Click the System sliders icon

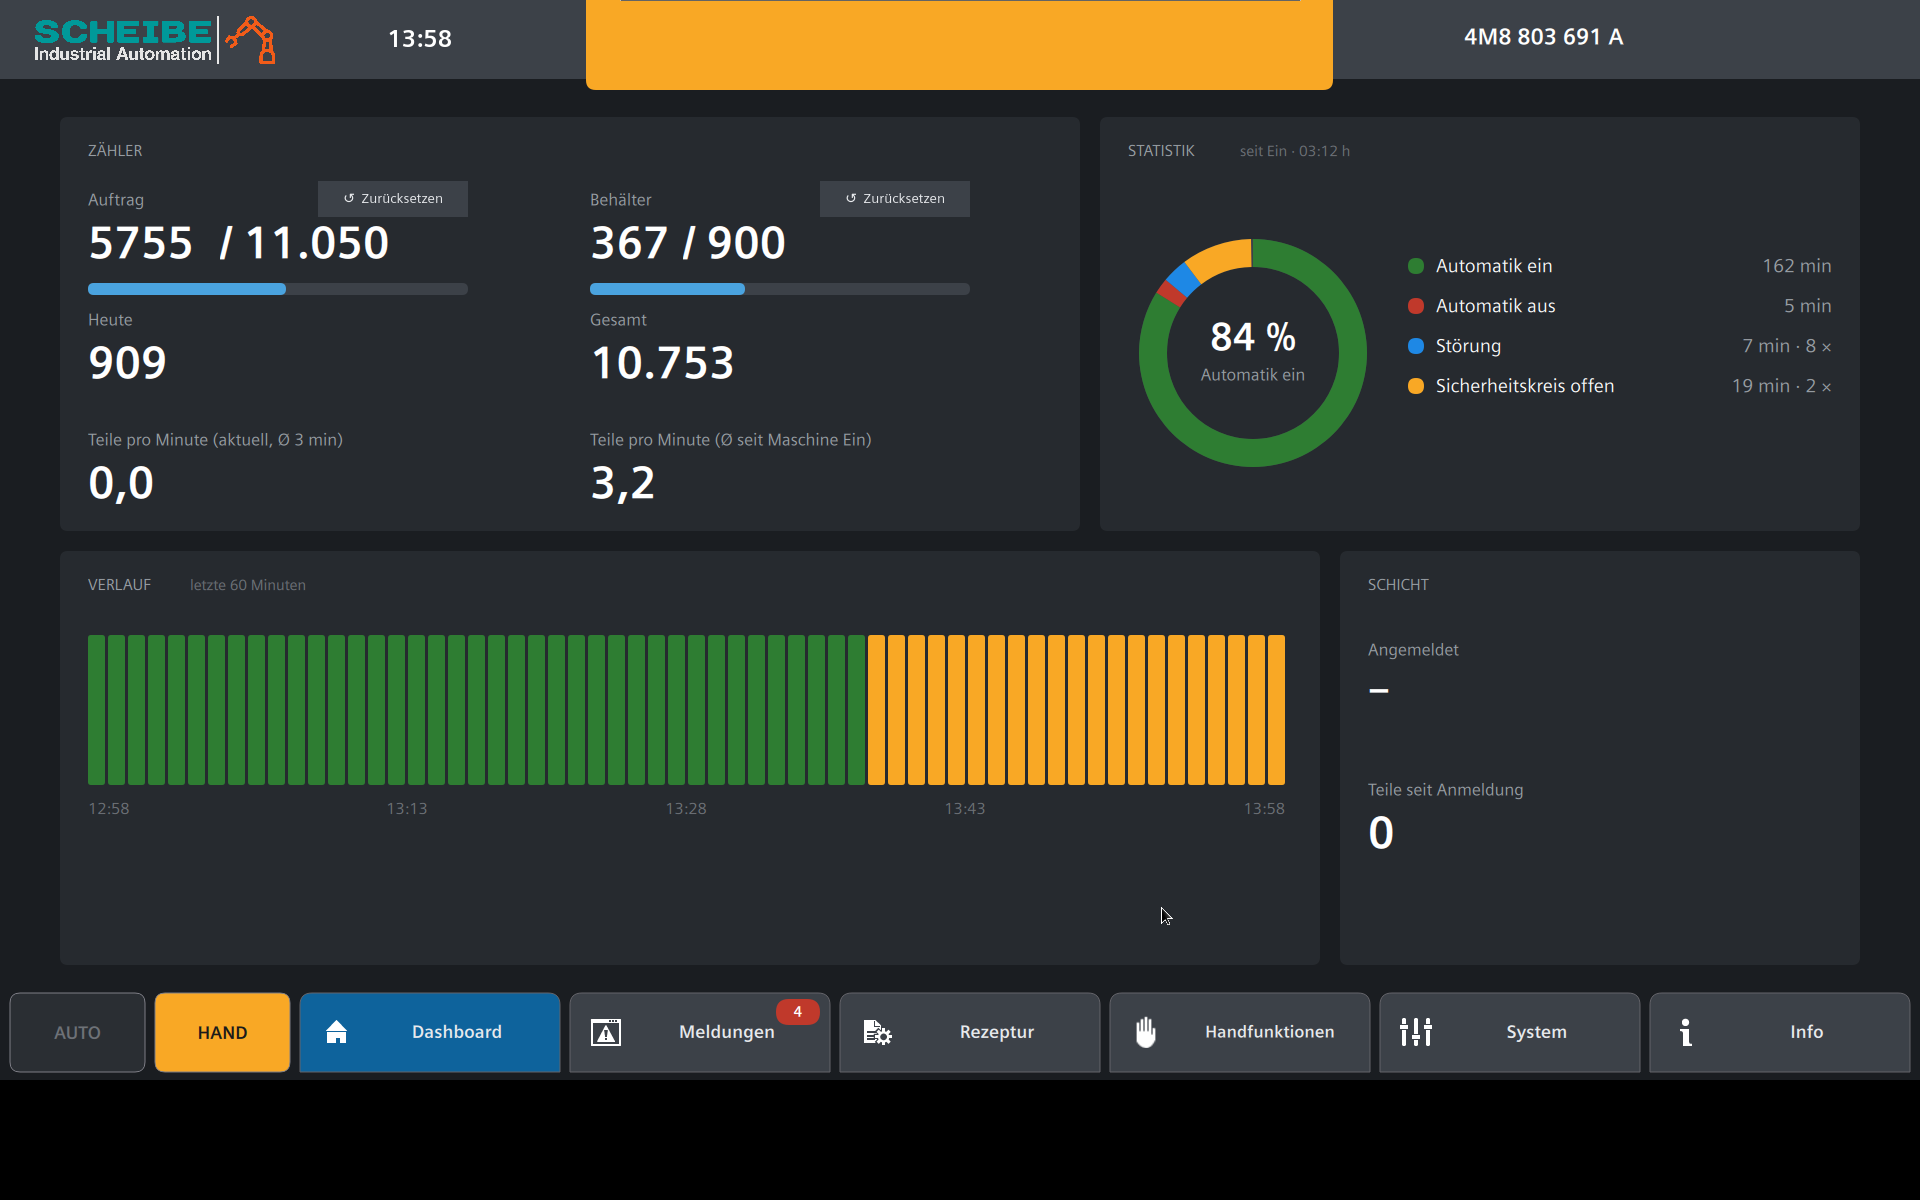click(x=1416, y=1032)
